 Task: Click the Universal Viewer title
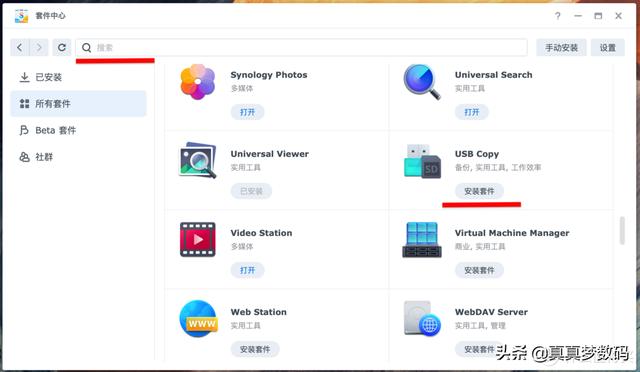point(269,154)
